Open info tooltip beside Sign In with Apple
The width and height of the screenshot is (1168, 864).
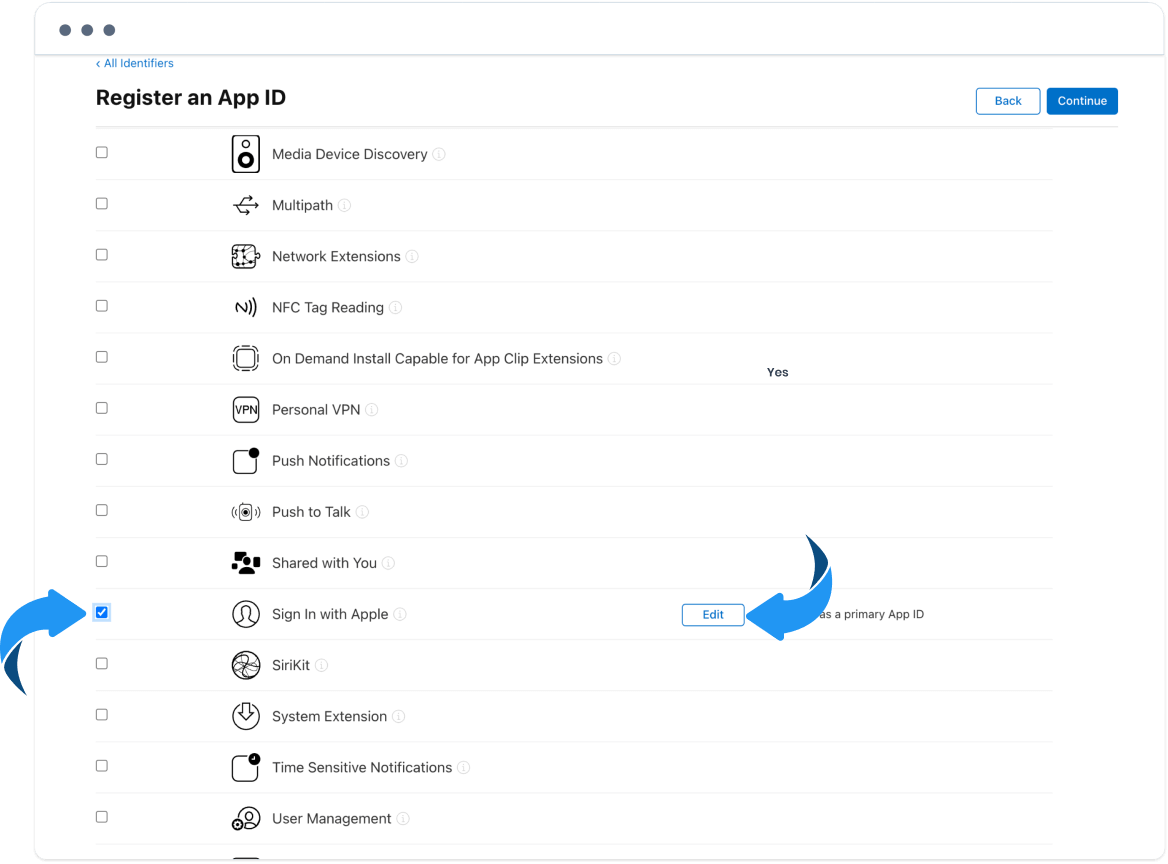pyautogui.click(x=400, y=614)
